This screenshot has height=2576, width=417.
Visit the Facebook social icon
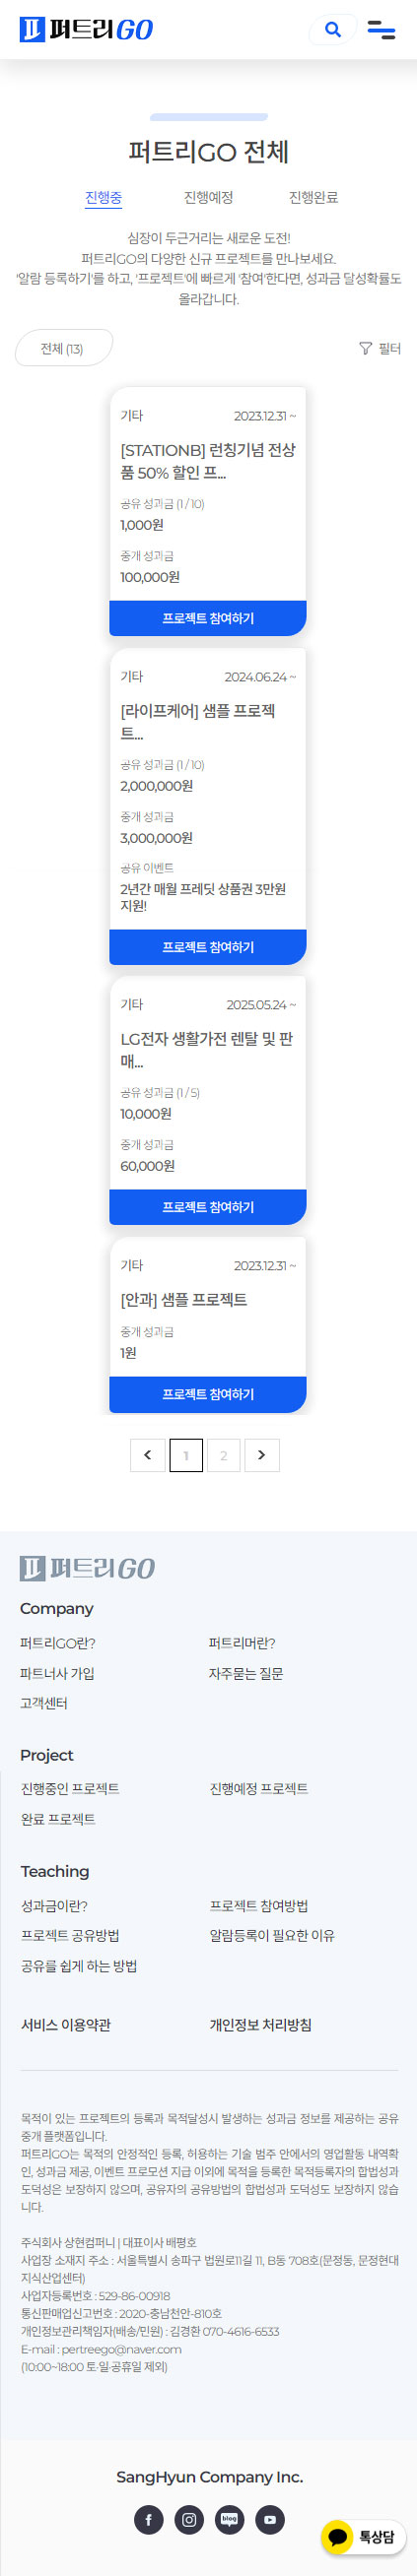[148, 2519]
